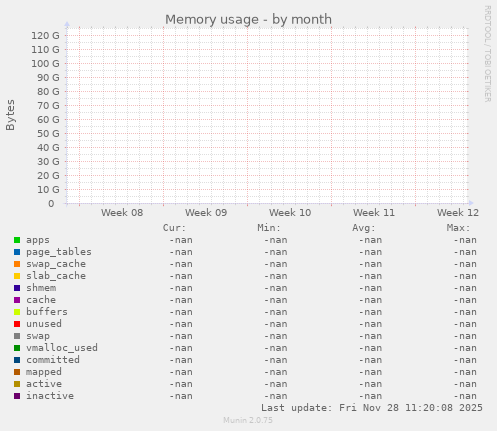The height and width of the screenshot is (431, 497).
Task: Click the purple cache legend swatch
Action: tap(17, 300)
